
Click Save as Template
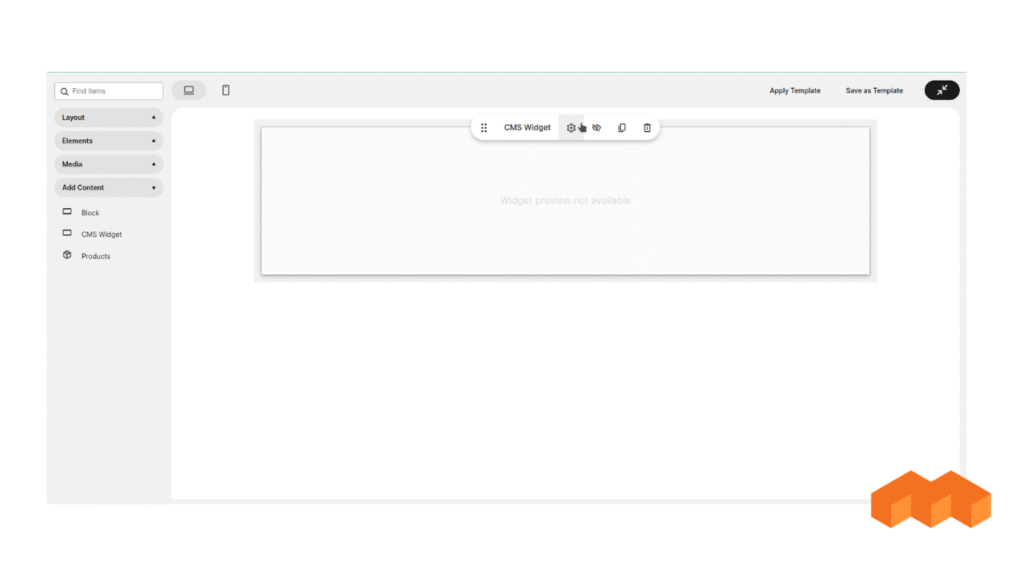tap(873, 90)
